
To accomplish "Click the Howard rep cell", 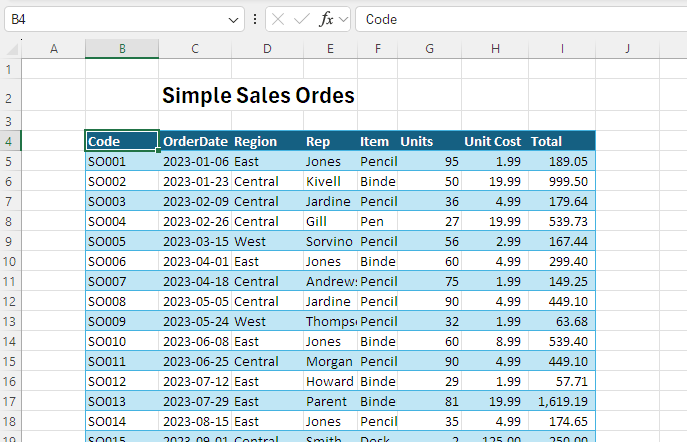I will pos(330,381).
